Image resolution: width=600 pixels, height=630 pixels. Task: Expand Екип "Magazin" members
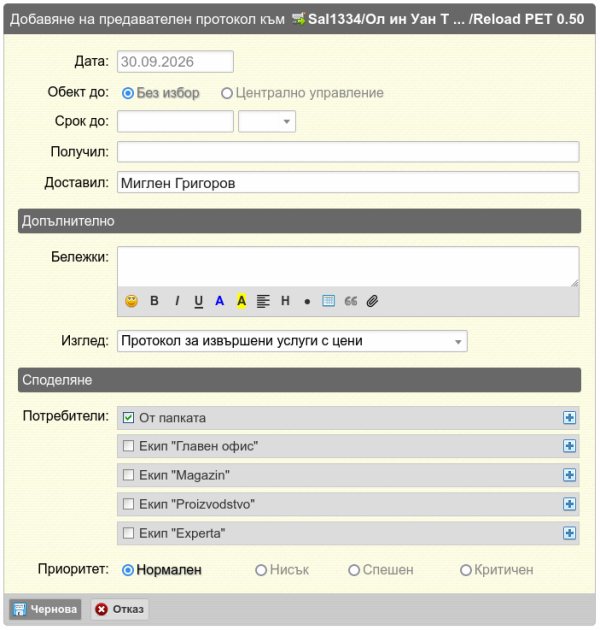[x=569, y=475]
